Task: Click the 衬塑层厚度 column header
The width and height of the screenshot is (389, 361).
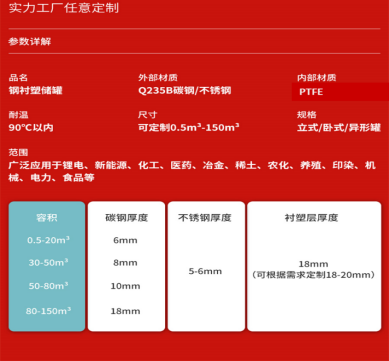Action: pyautogui.click(x=311, y=218)
